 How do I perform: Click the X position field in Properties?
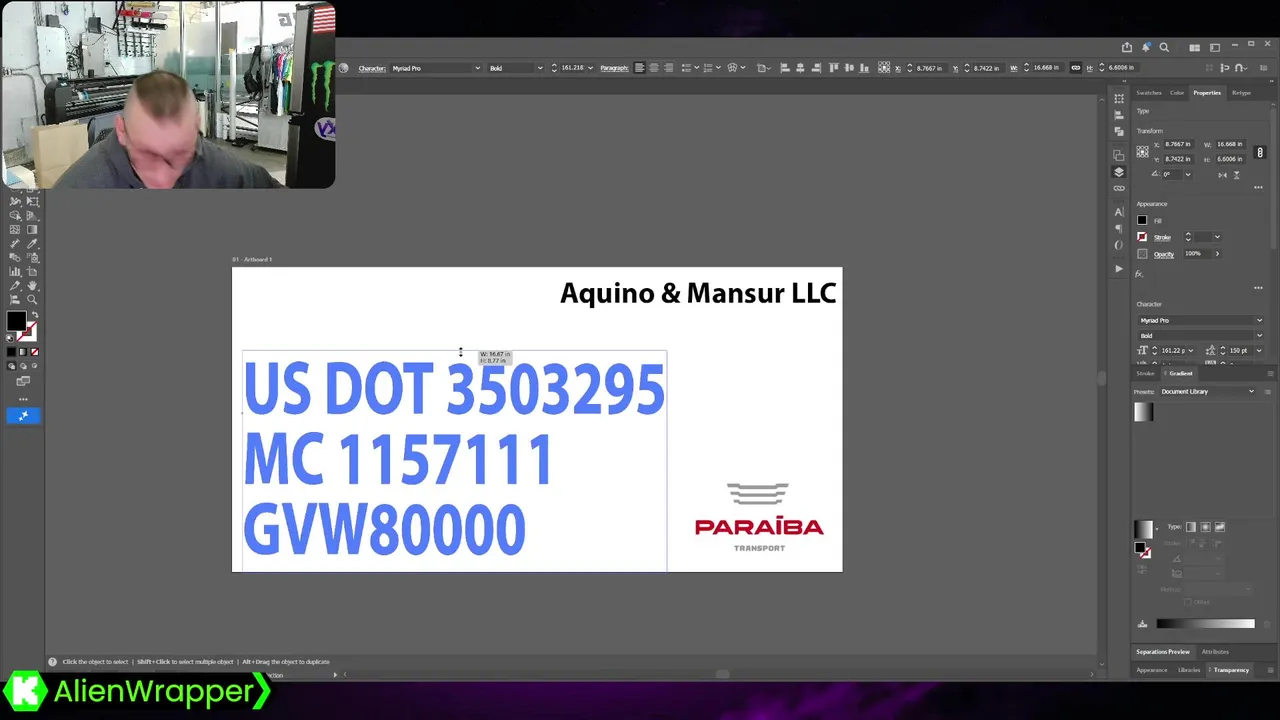point(1178,144)
